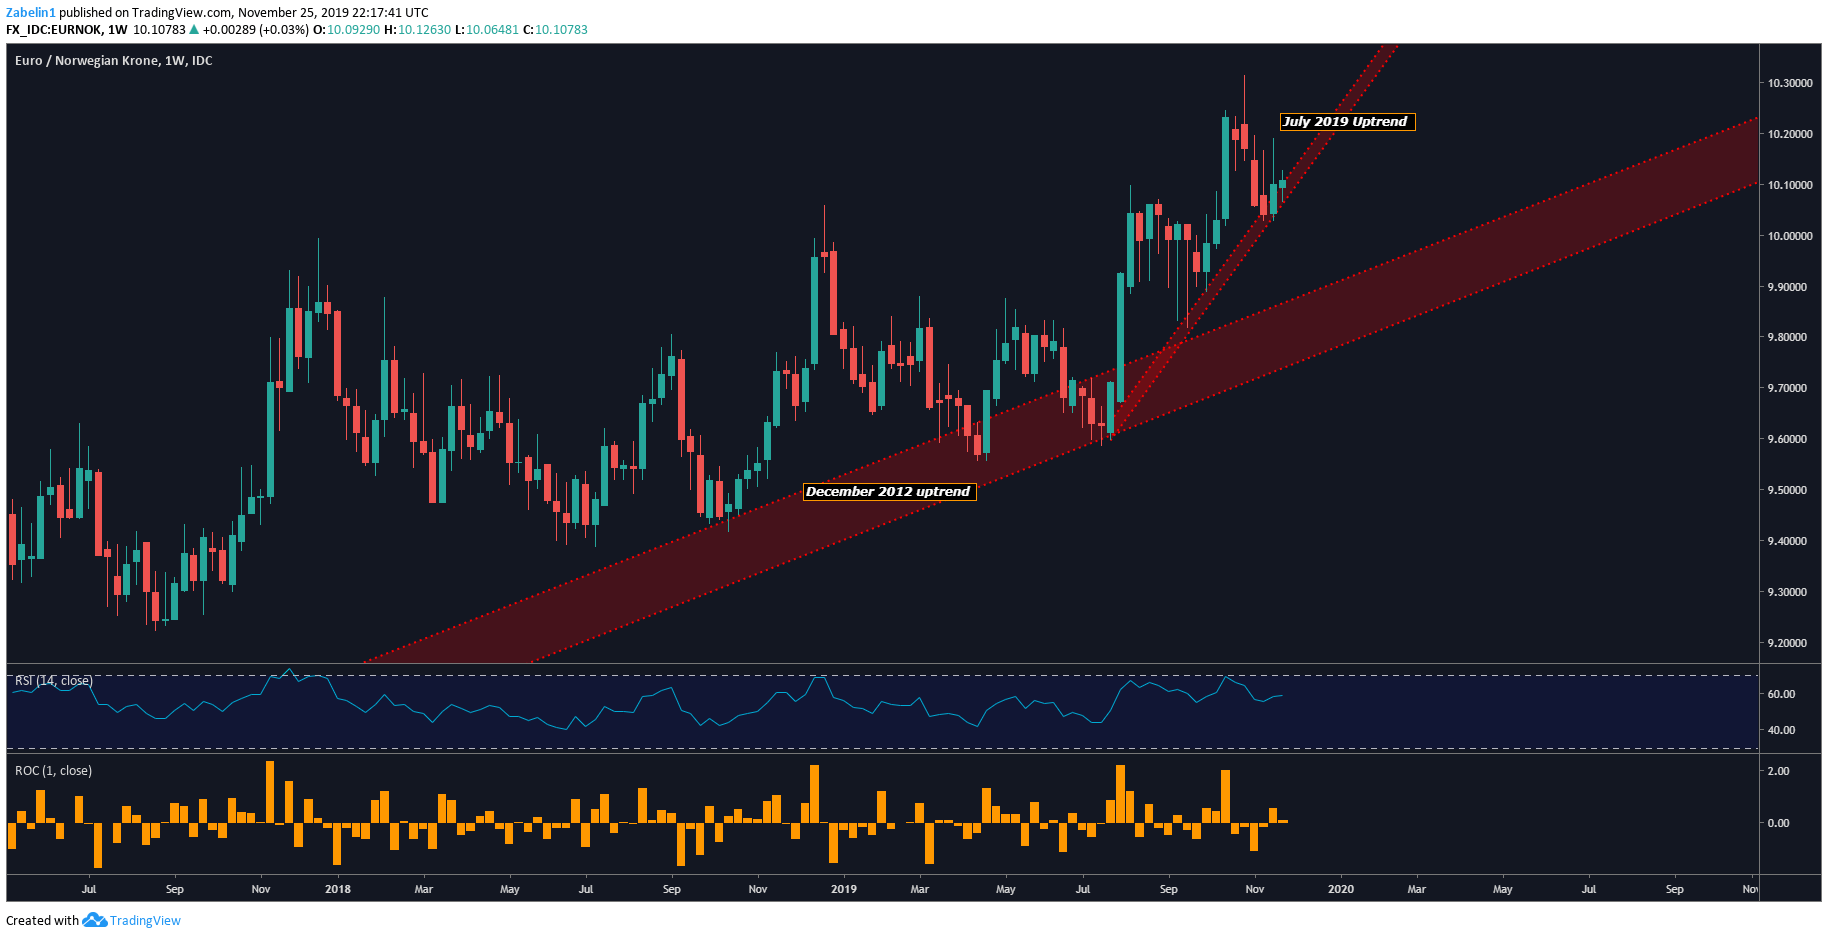Click the 2019 time axis label
1828x938 pixels.
(844, 889)
